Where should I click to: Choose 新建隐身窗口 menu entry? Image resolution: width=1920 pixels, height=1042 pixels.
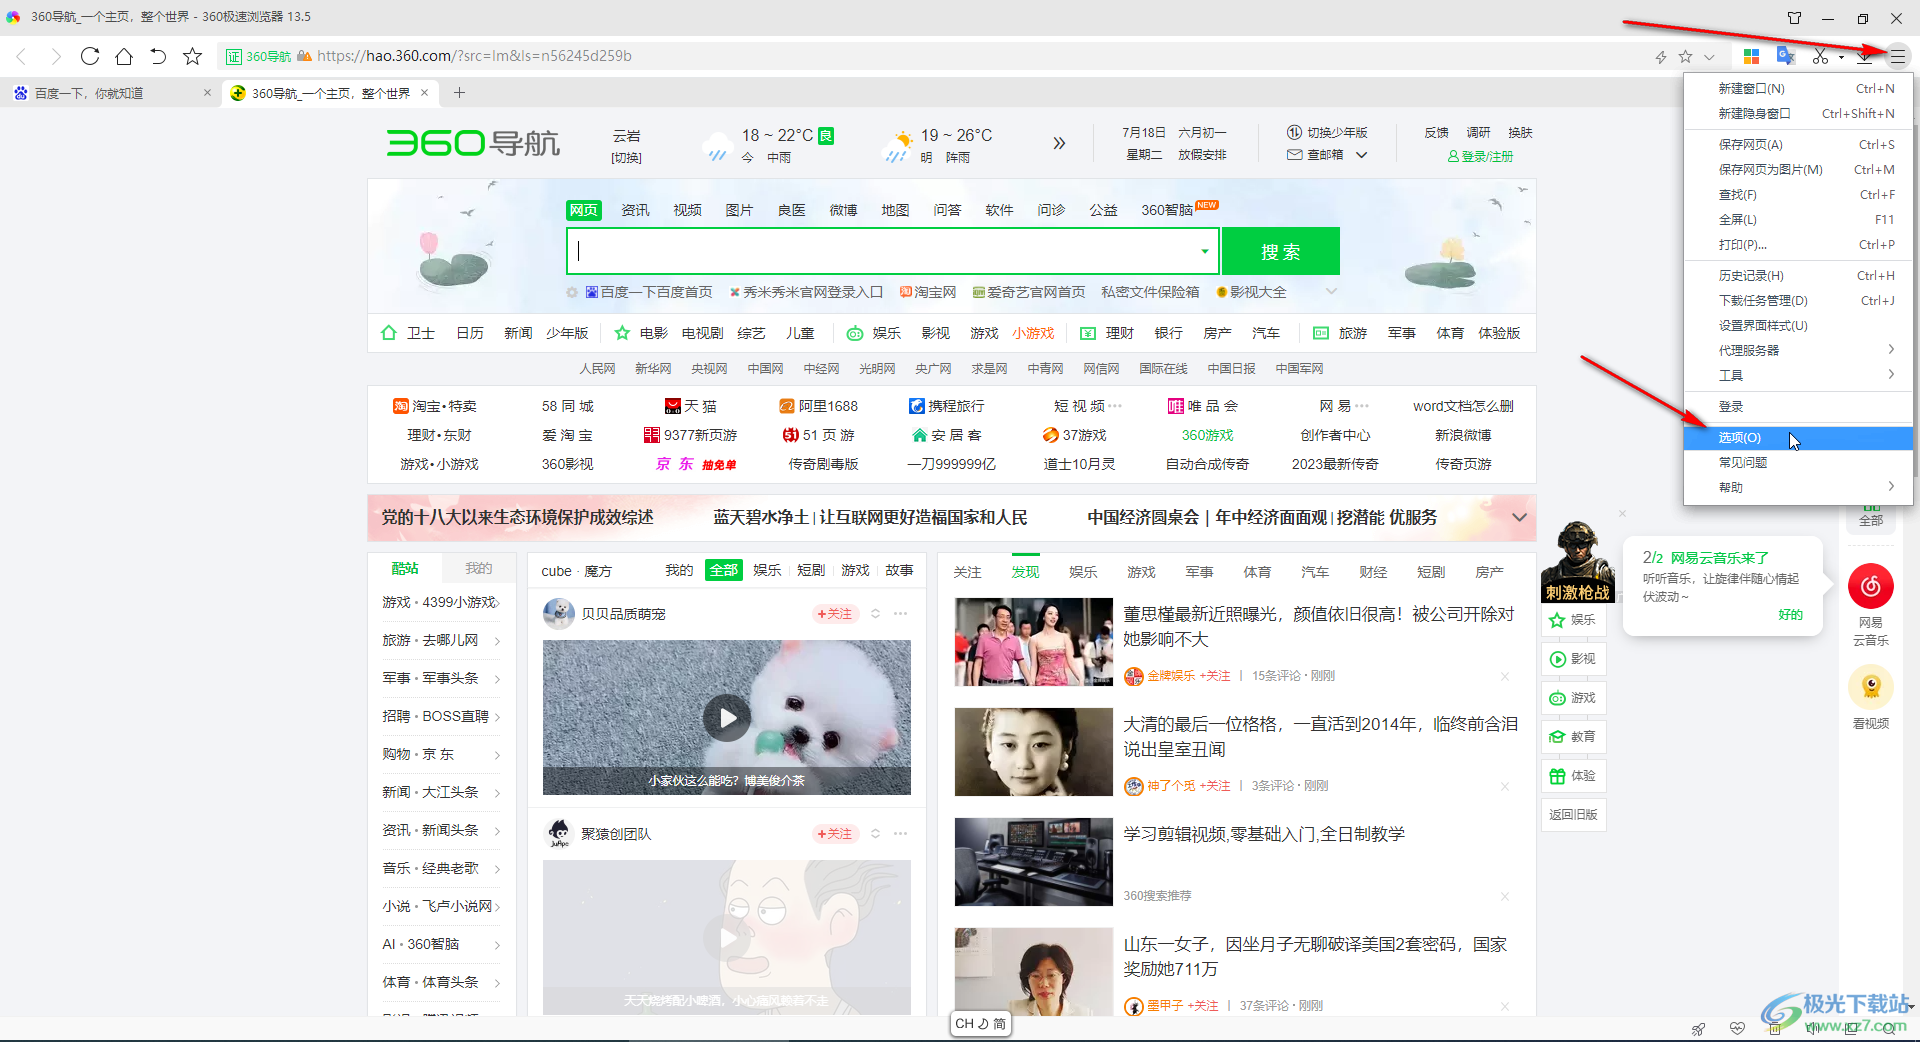coord(1798,114)
